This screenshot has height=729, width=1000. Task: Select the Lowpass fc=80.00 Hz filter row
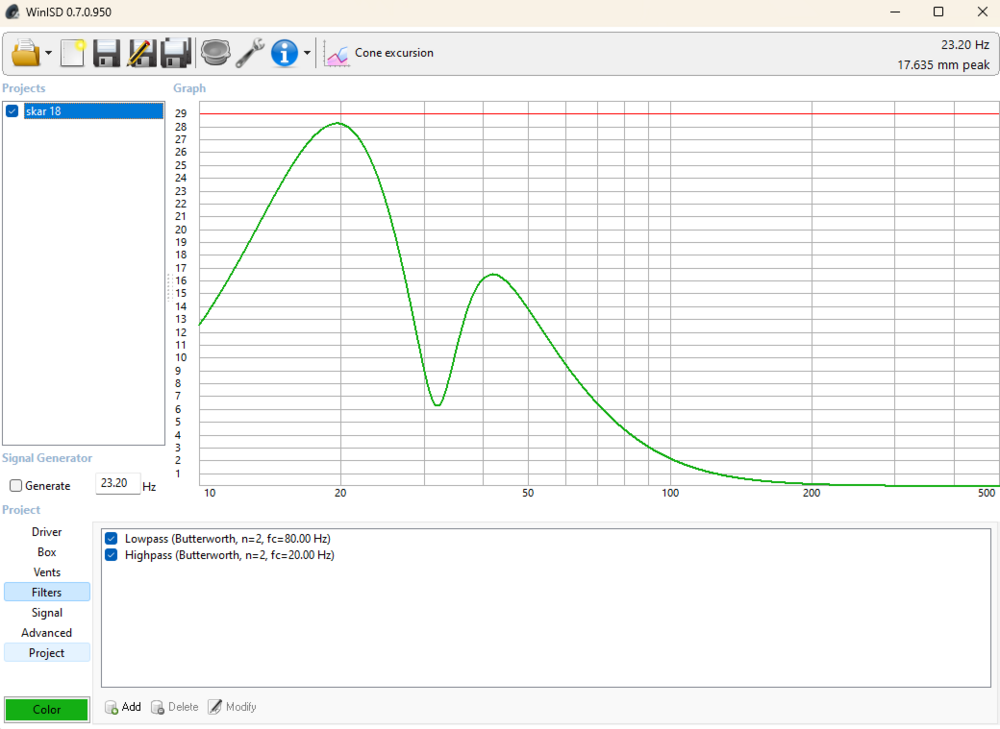228,538
